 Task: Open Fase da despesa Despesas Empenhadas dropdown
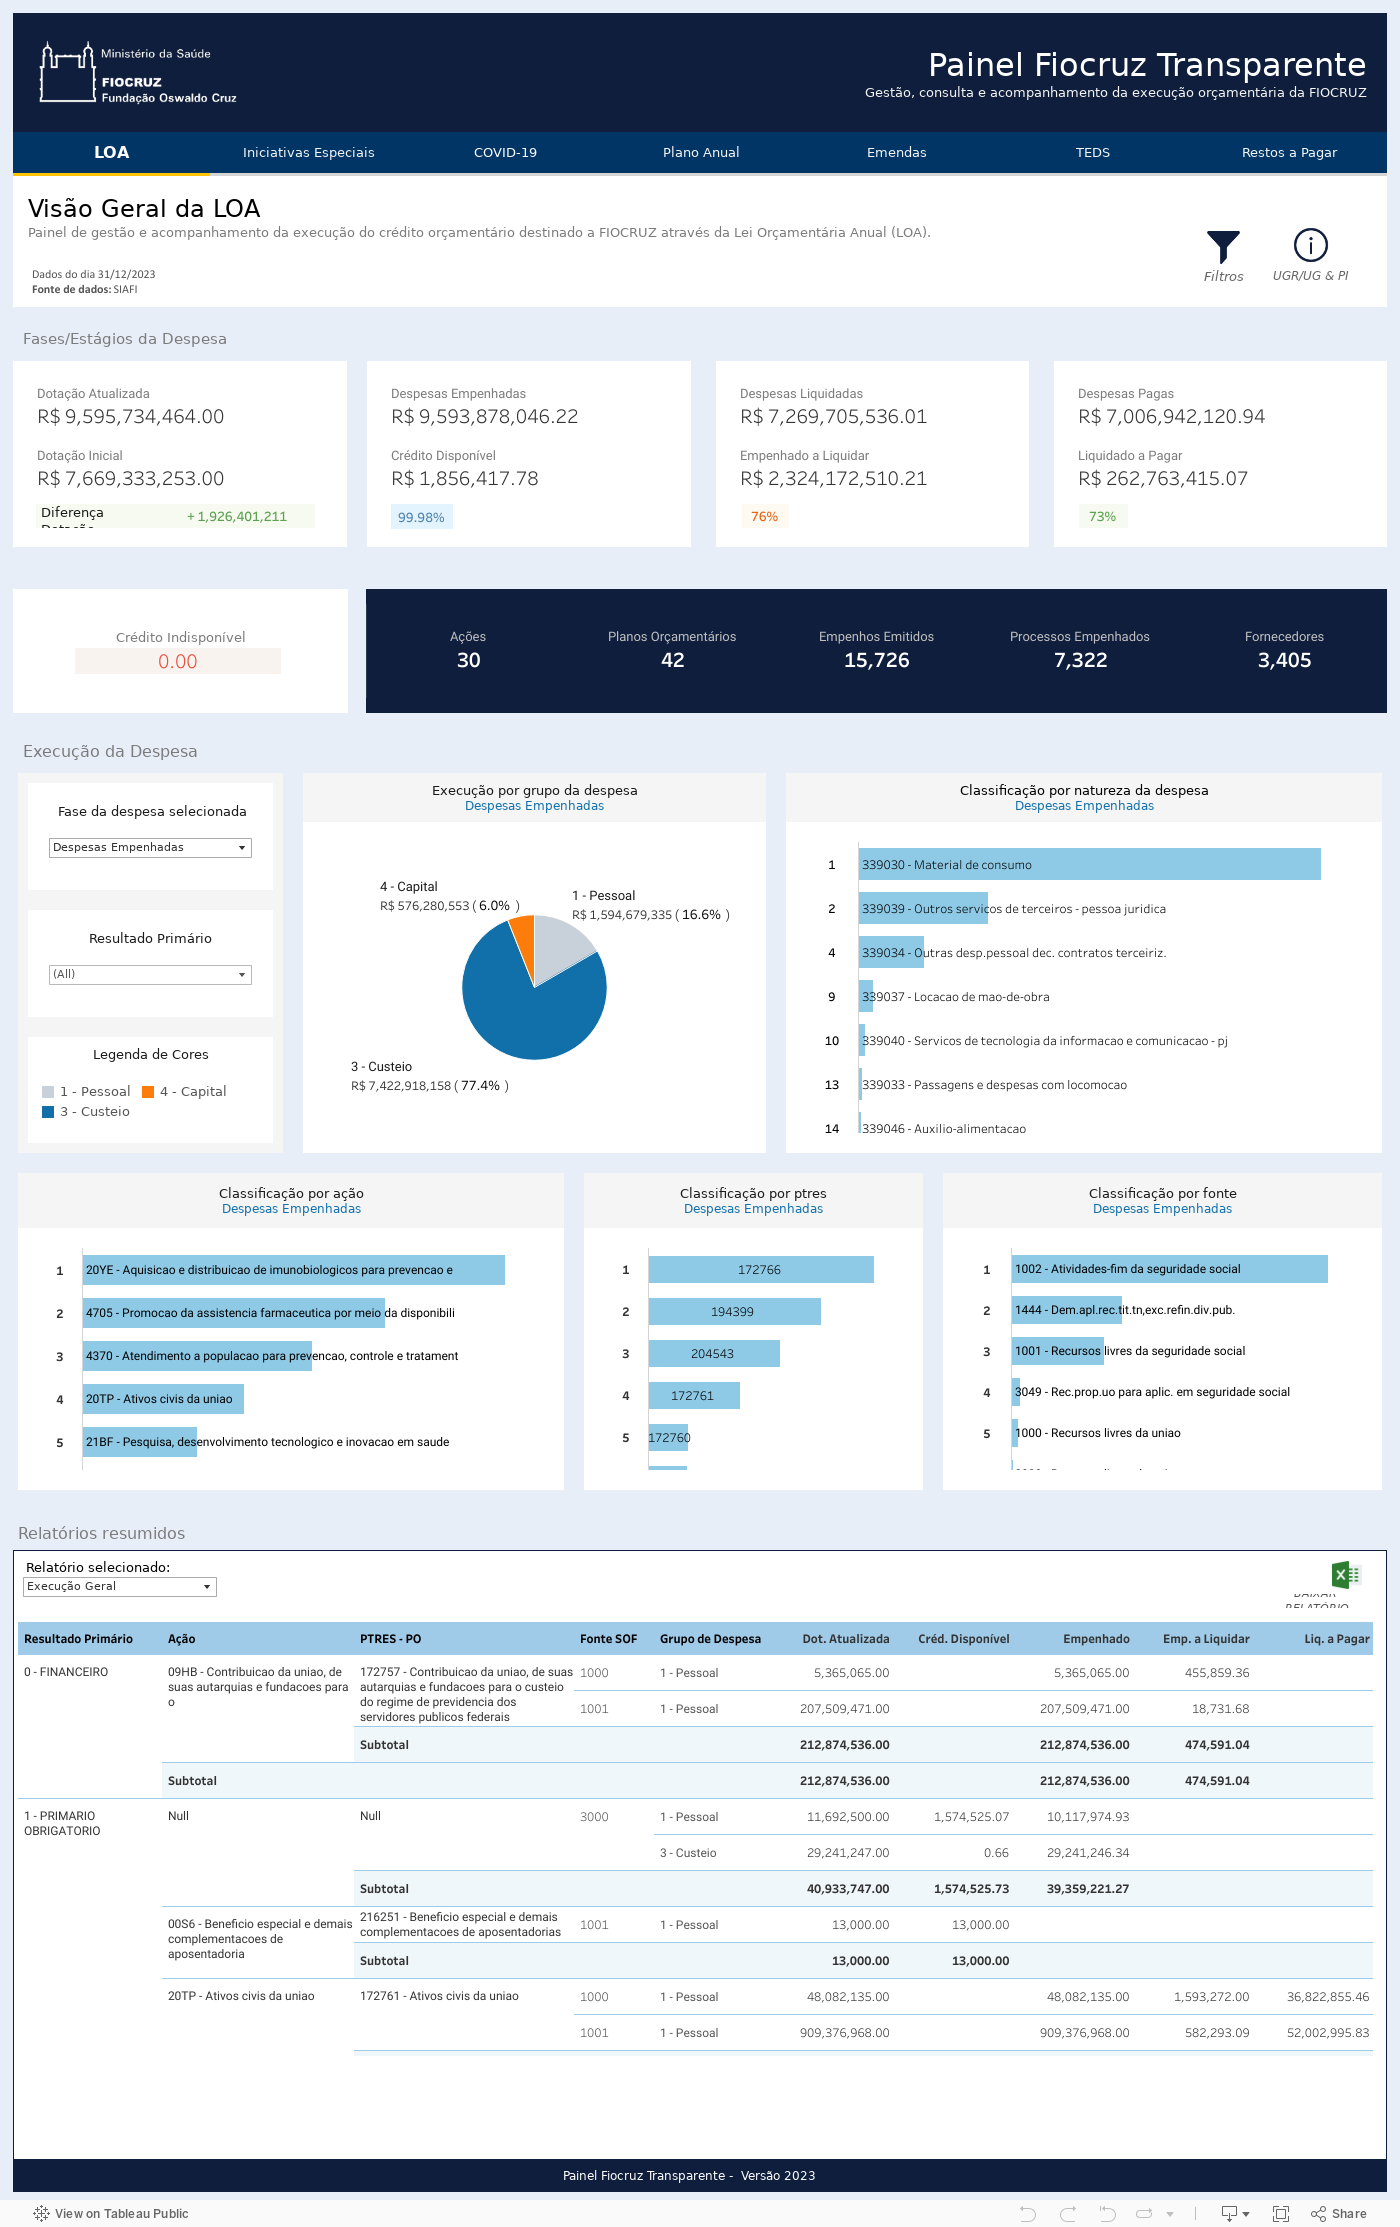coord(150,847)
